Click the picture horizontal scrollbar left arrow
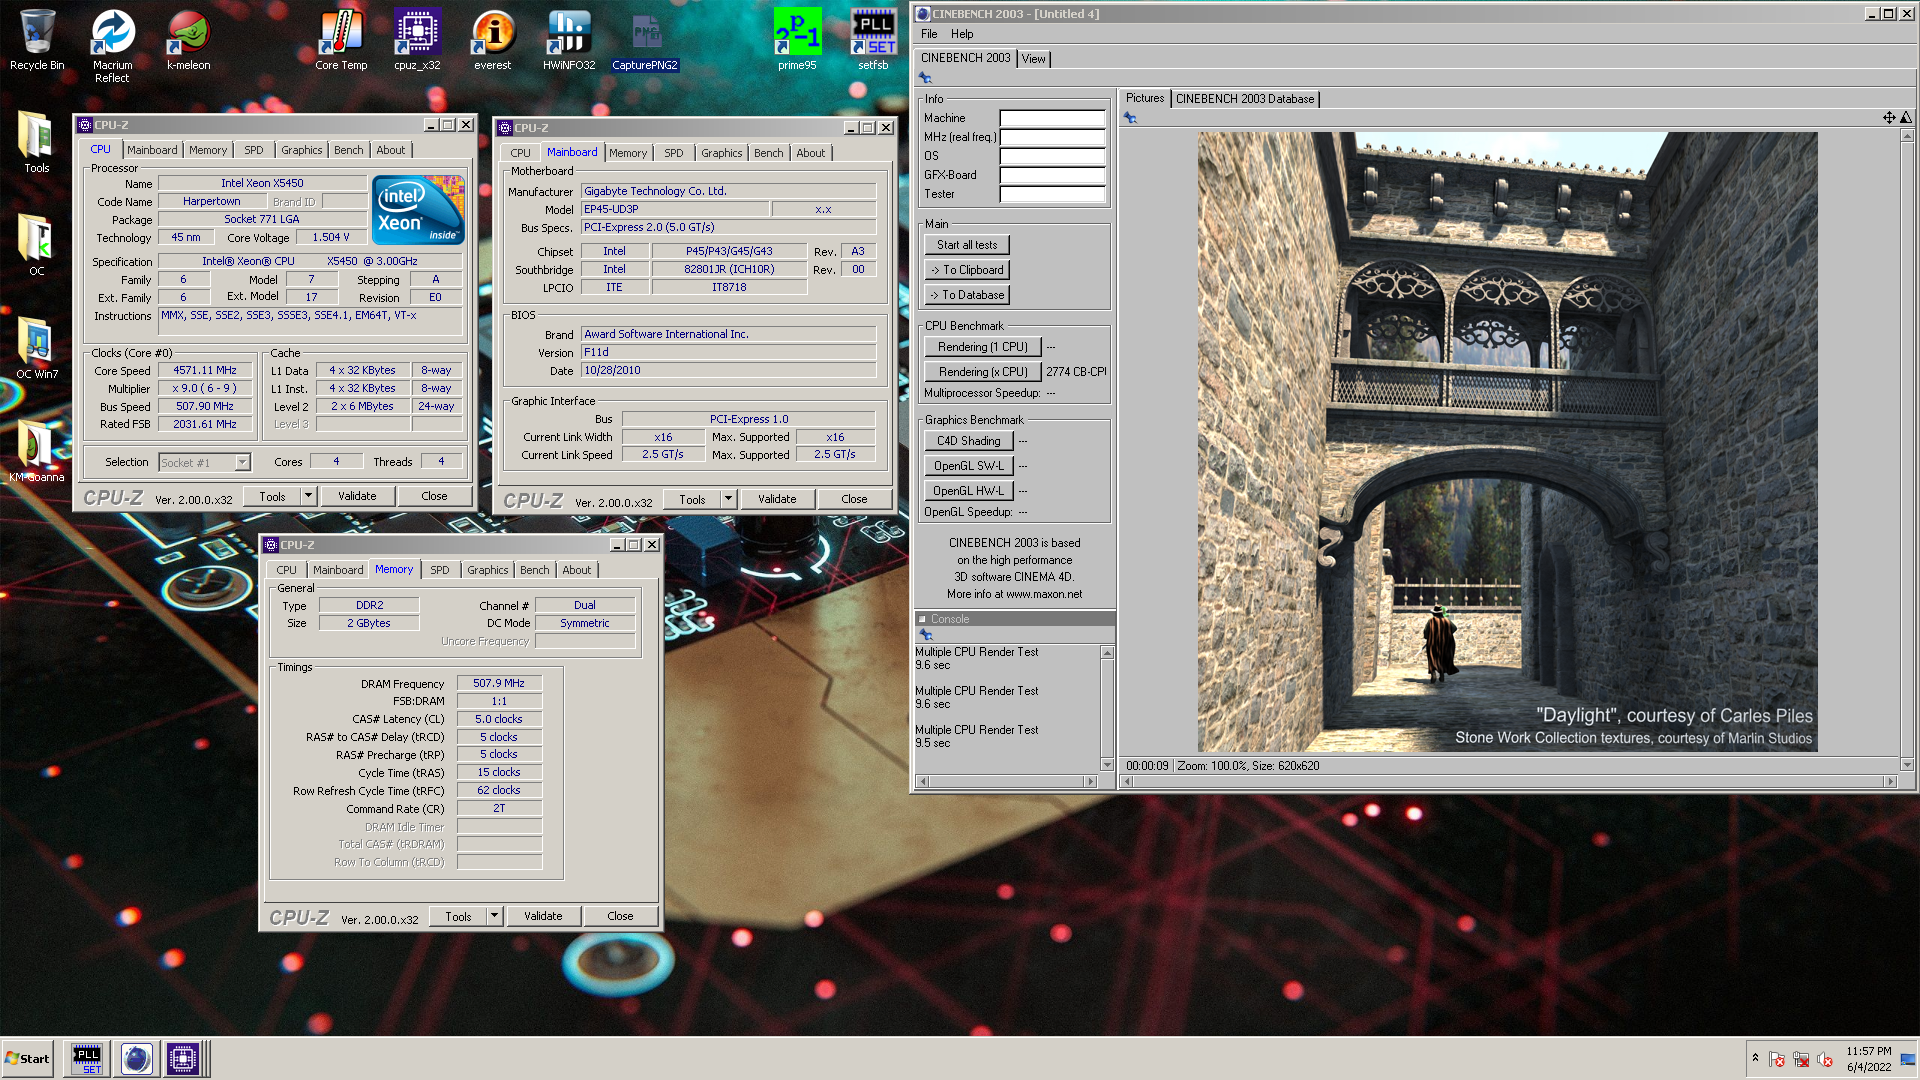 [1127, 782]
